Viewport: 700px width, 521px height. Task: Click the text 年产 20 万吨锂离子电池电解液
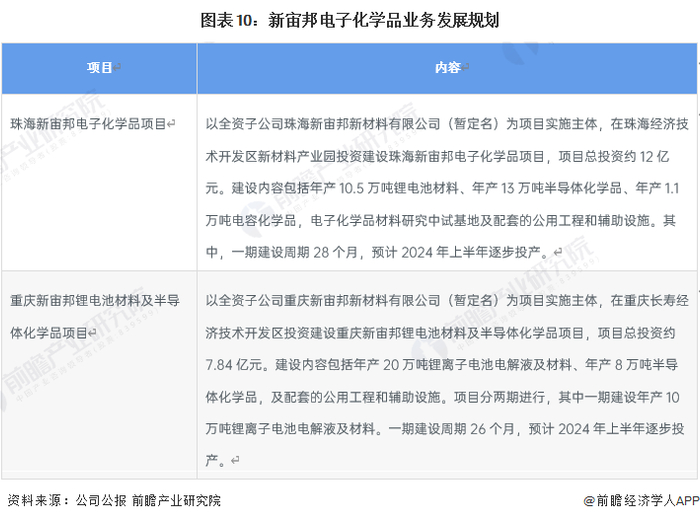[446, 365]
